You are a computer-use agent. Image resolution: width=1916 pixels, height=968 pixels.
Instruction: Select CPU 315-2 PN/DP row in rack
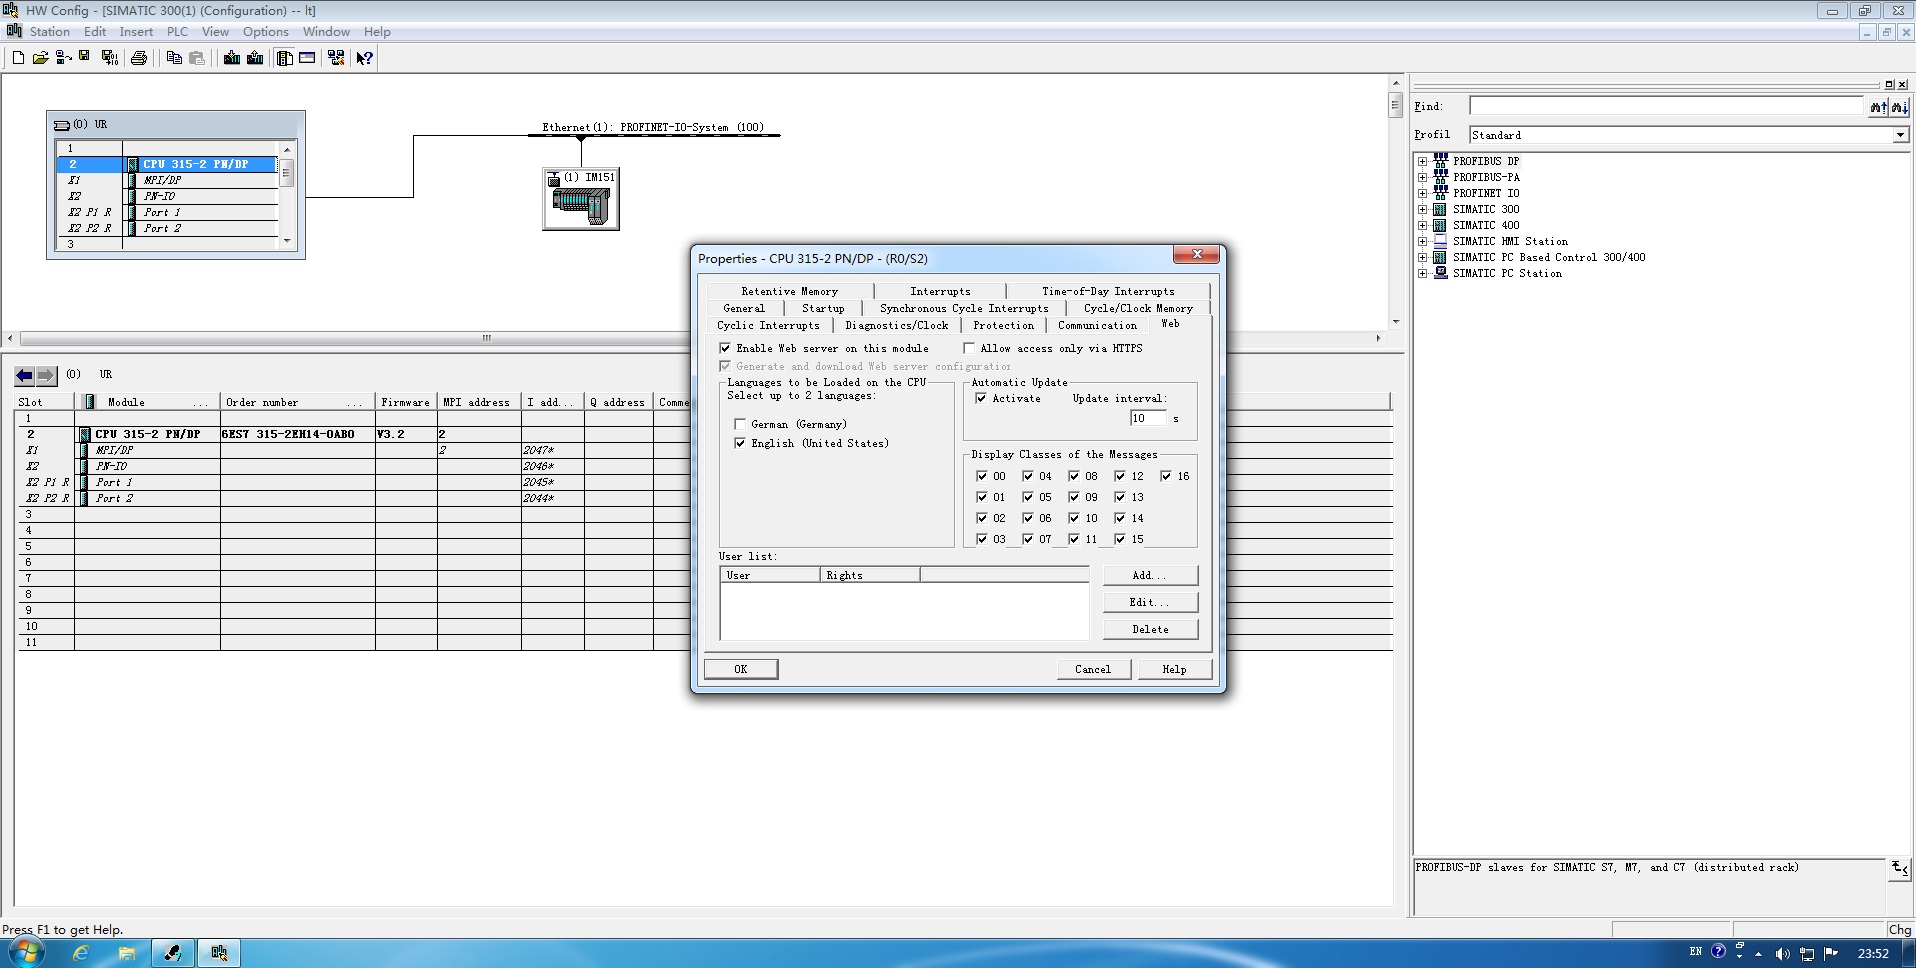click(167, 164)
